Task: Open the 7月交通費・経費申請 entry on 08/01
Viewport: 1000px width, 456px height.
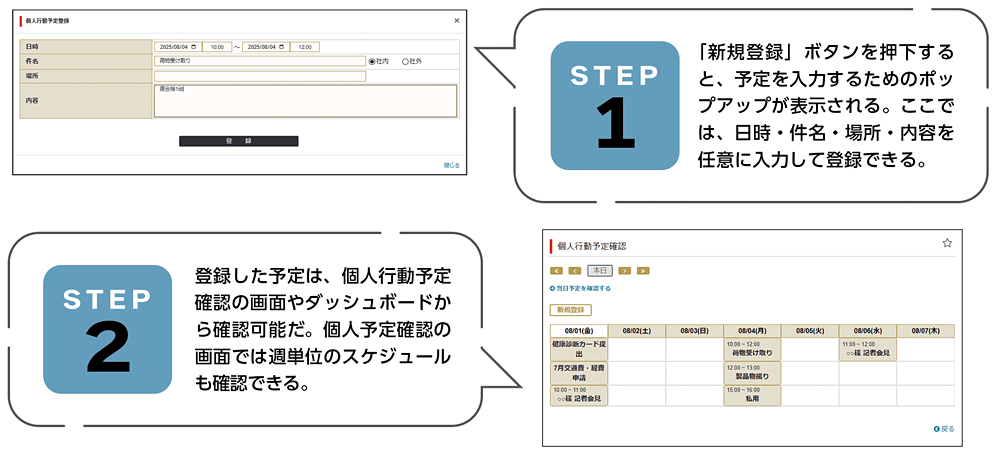Action: click(579, 374)
